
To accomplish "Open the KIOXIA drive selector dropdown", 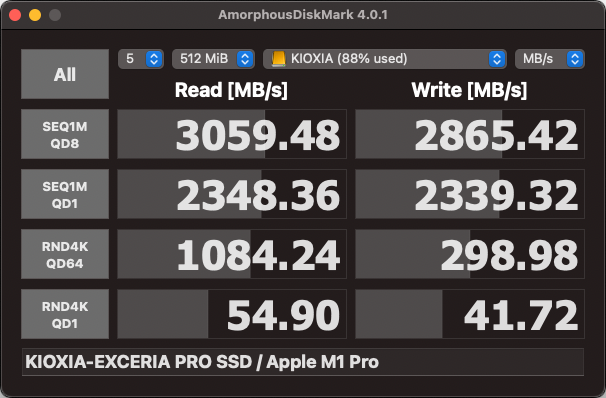I will pyautogui.click(x=385, y=59).
